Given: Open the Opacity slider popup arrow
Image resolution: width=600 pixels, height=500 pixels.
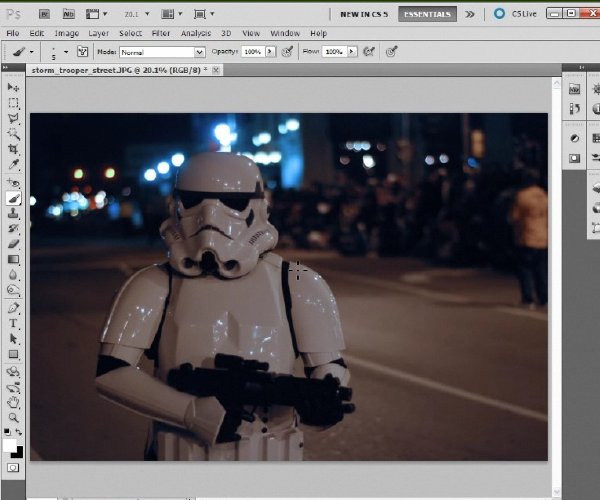Looking at the screenshot, I should coord(271,51).
